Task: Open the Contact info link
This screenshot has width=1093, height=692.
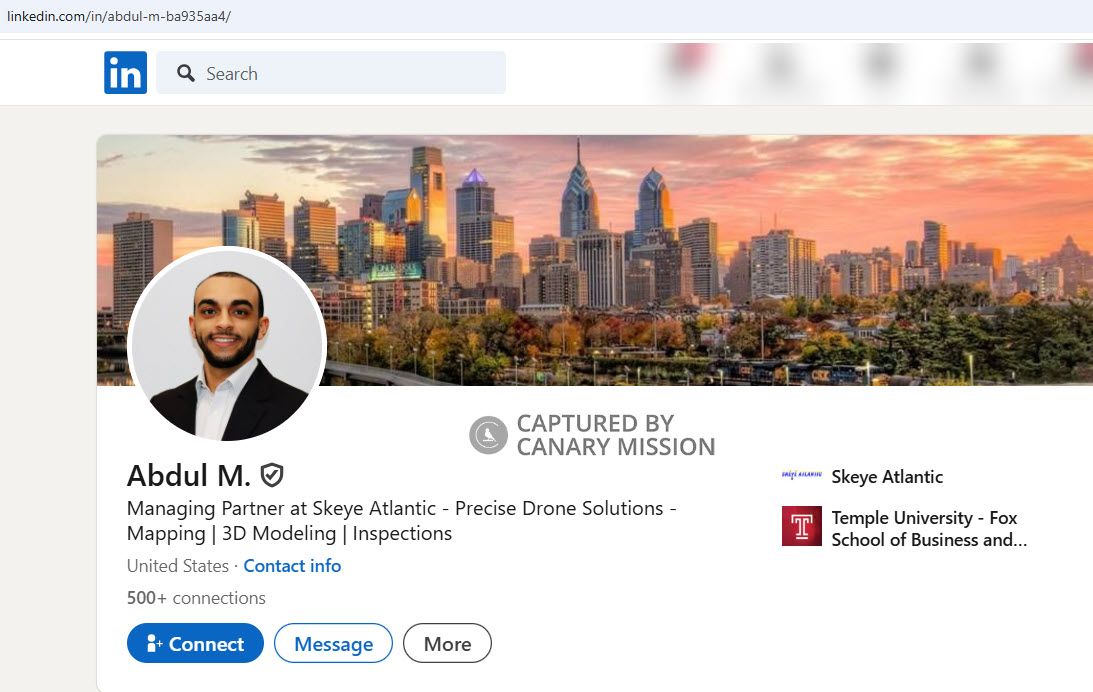Action: coord(292,566)
